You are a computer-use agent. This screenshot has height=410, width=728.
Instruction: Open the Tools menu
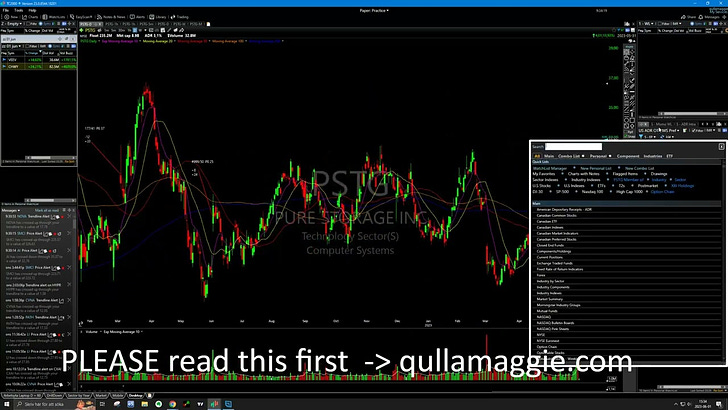tap(19, 10)
